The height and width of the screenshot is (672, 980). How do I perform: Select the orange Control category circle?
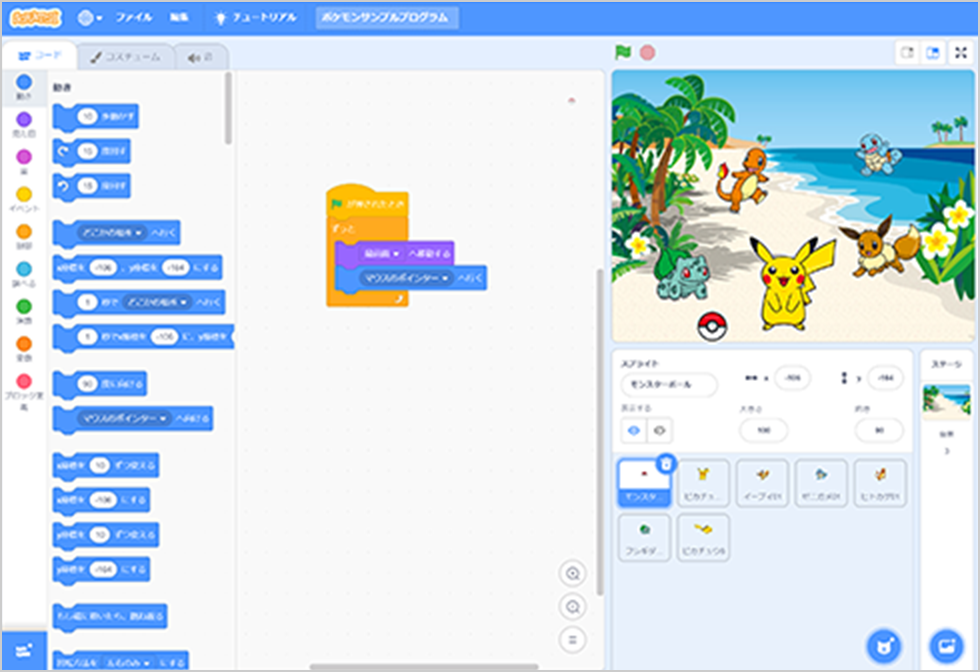pyautogui.click(x=24, y=232)
